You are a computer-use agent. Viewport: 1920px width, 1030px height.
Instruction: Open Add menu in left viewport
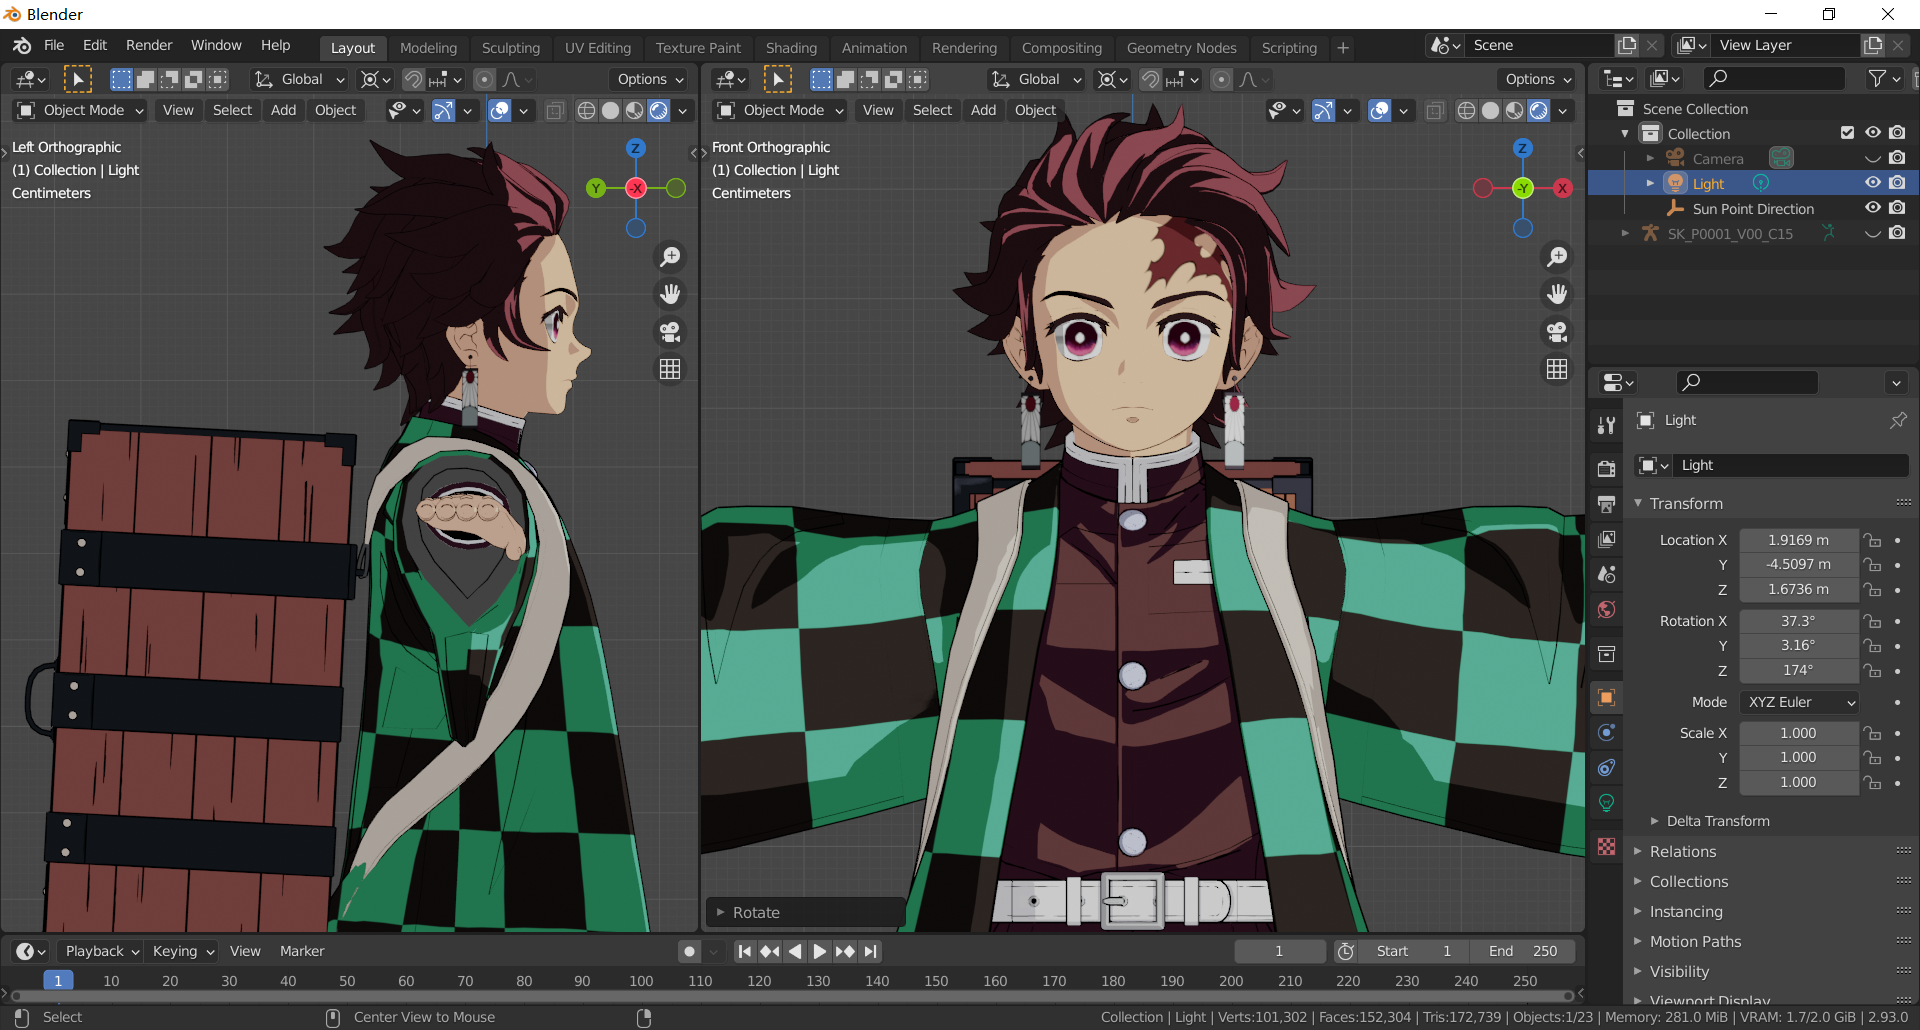point(283,110)
